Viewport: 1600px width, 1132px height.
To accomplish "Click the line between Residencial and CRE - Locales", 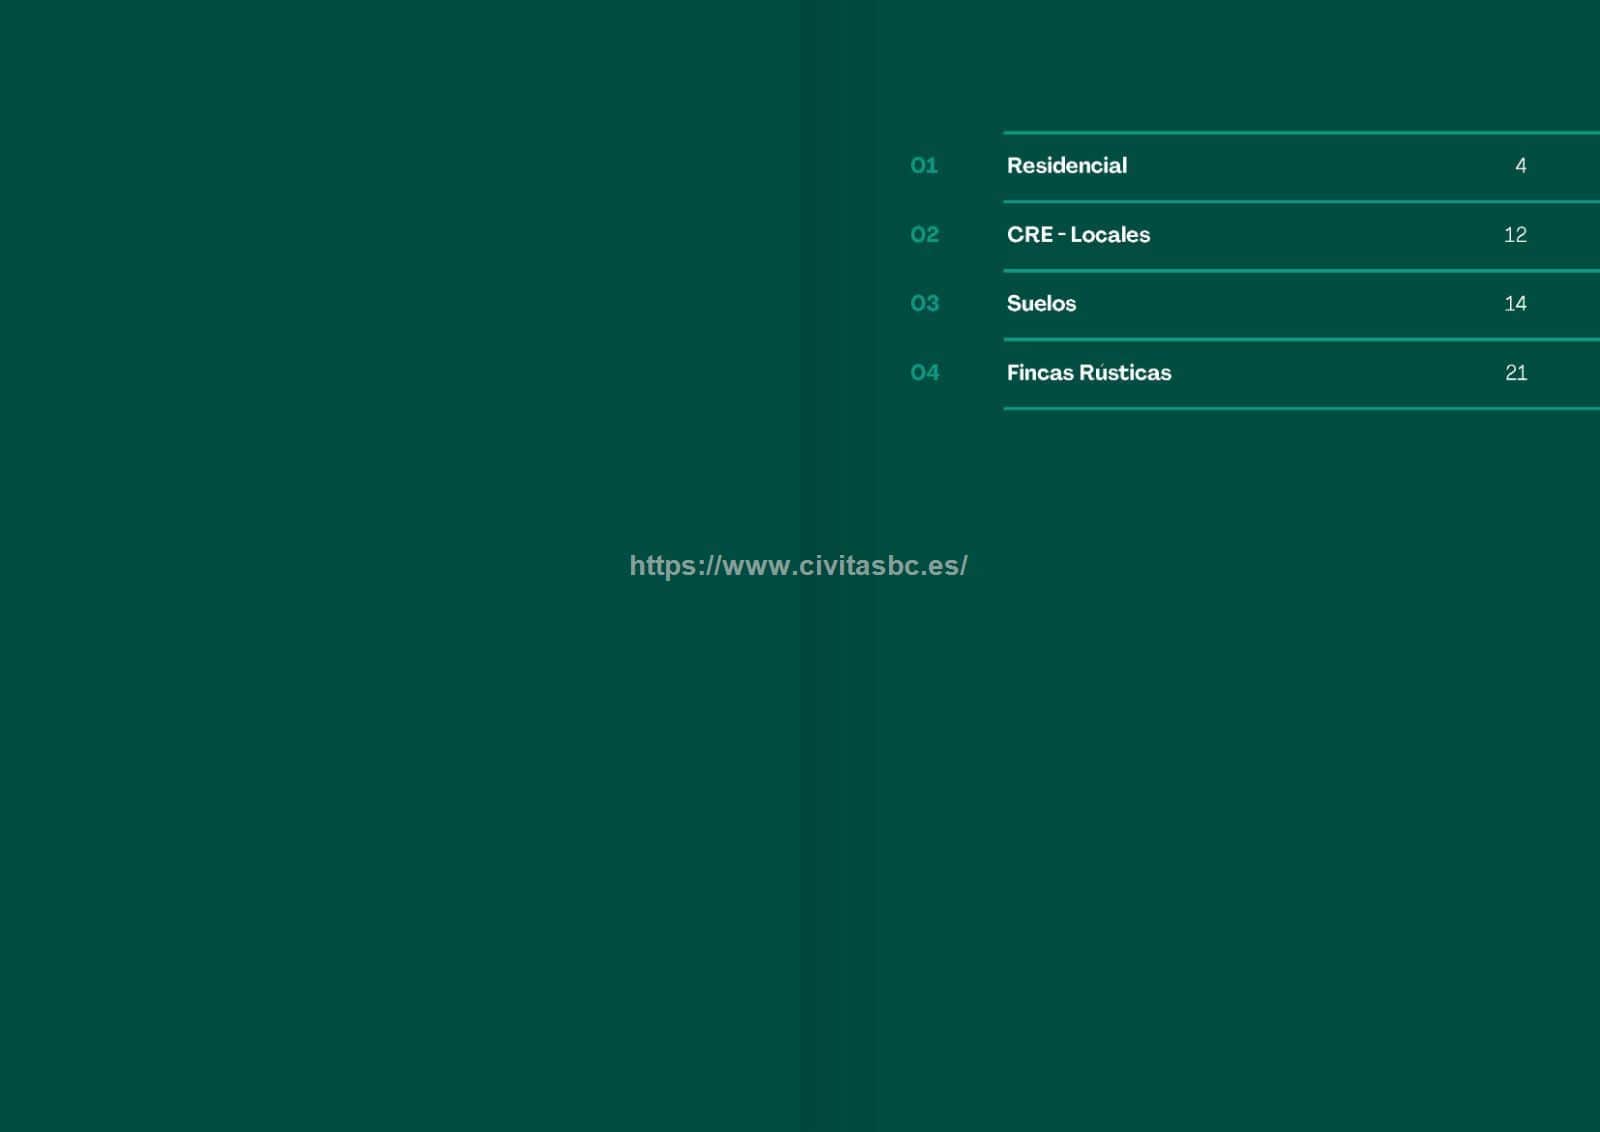I will pos(1300,201).
